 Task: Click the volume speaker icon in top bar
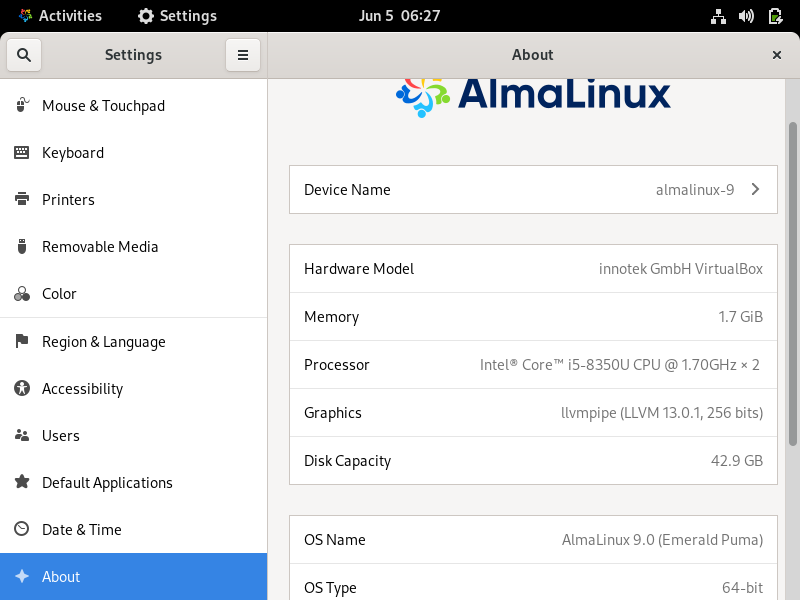click(746, 16)
